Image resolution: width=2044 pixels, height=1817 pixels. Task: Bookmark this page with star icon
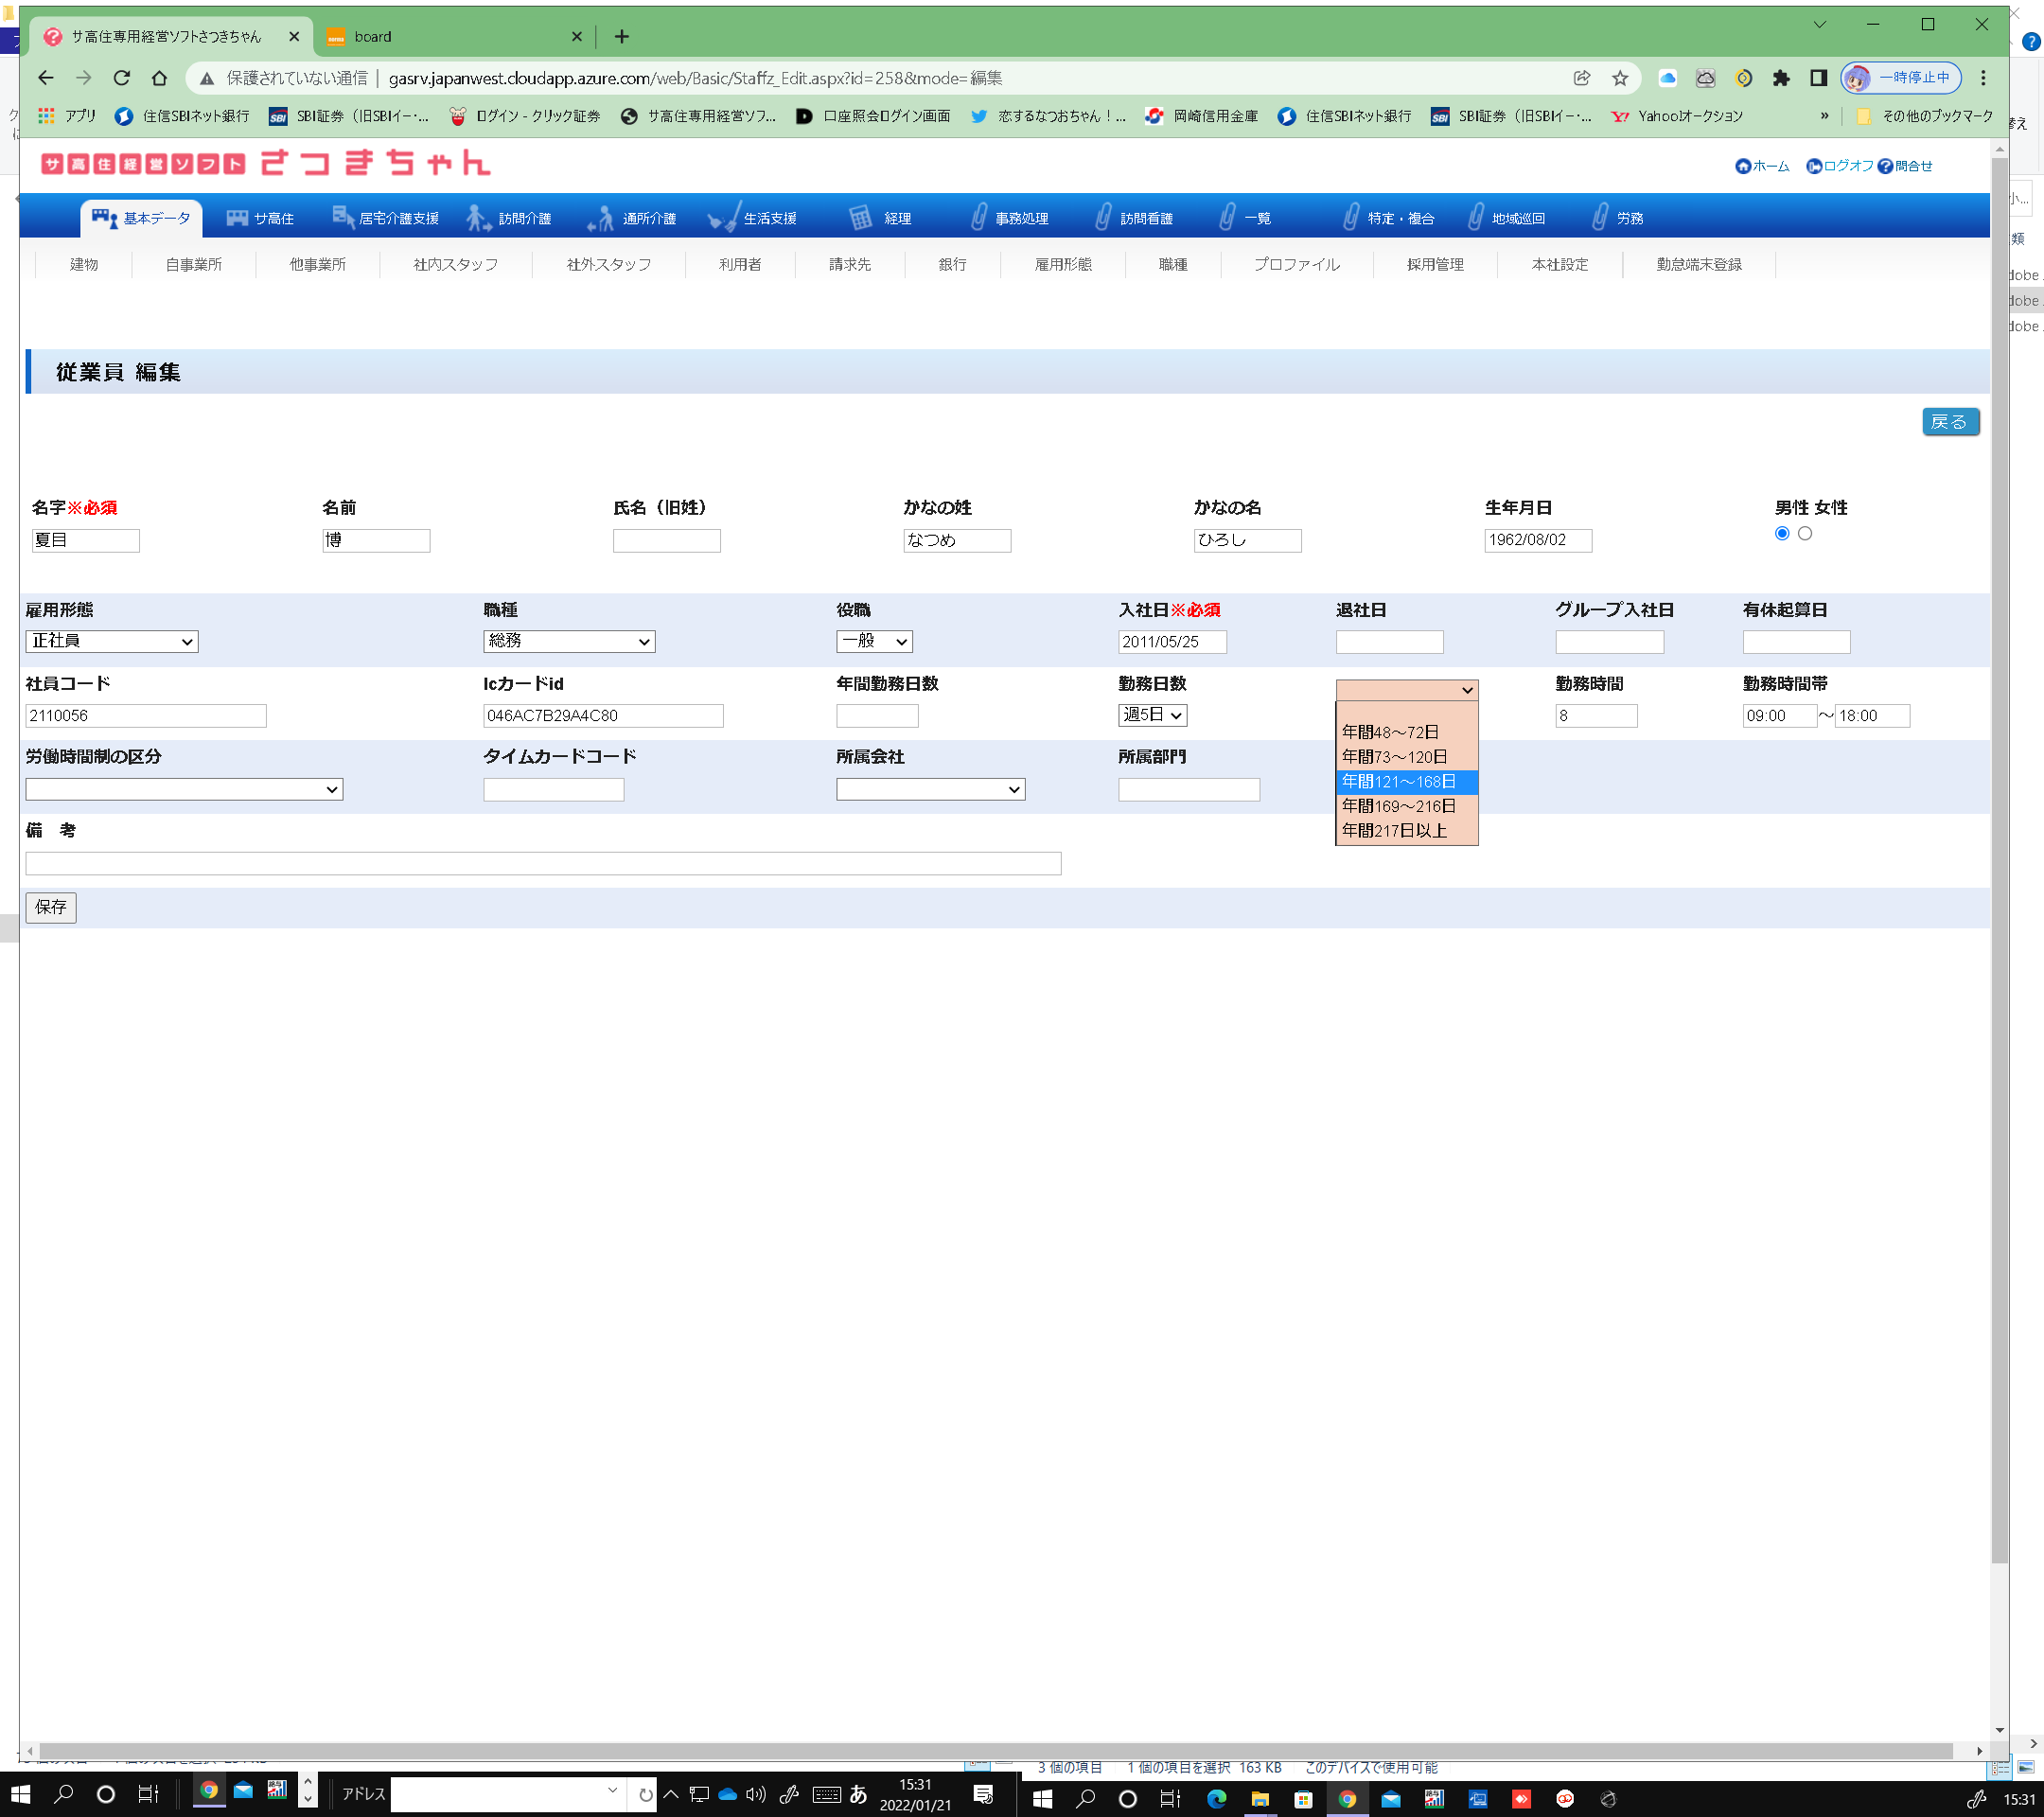click(1620, 78)
